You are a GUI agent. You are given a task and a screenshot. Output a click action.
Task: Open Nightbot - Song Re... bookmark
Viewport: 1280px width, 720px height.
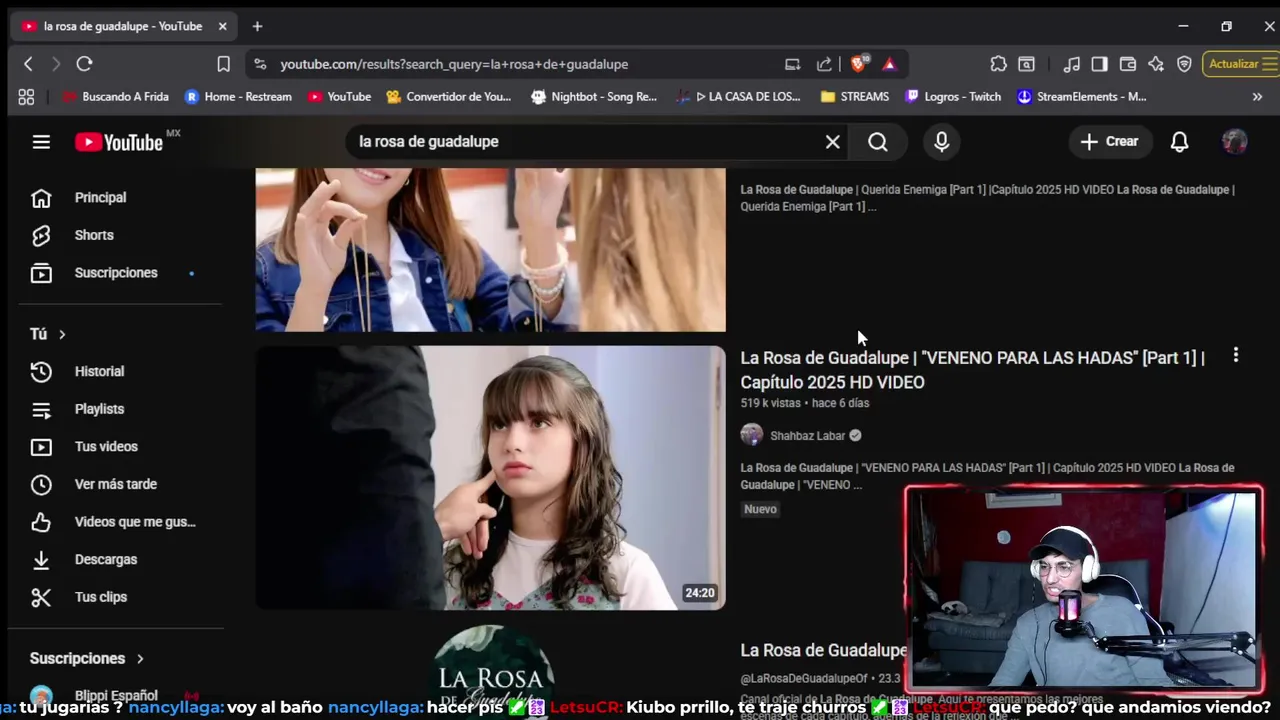[x=594, y=97]
